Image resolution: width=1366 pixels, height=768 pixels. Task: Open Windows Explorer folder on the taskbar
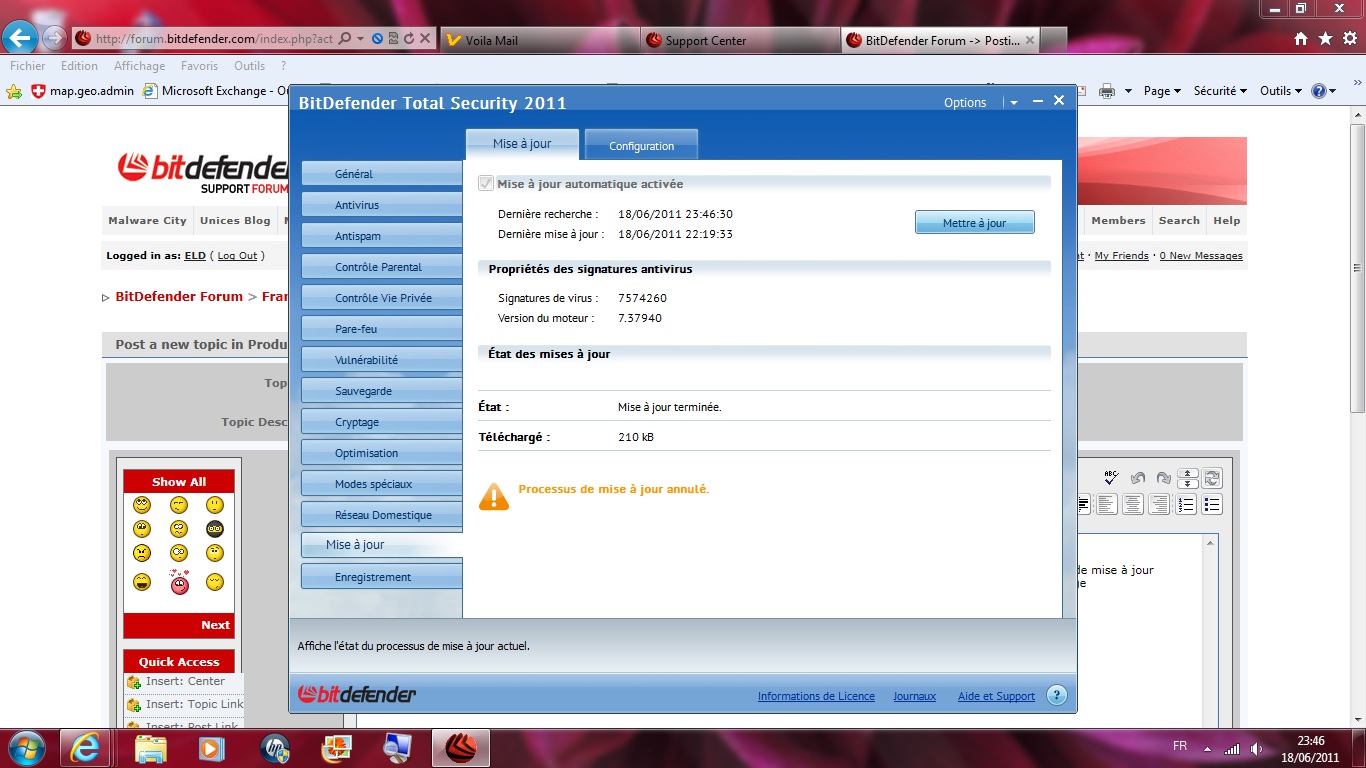coord(151,748)
